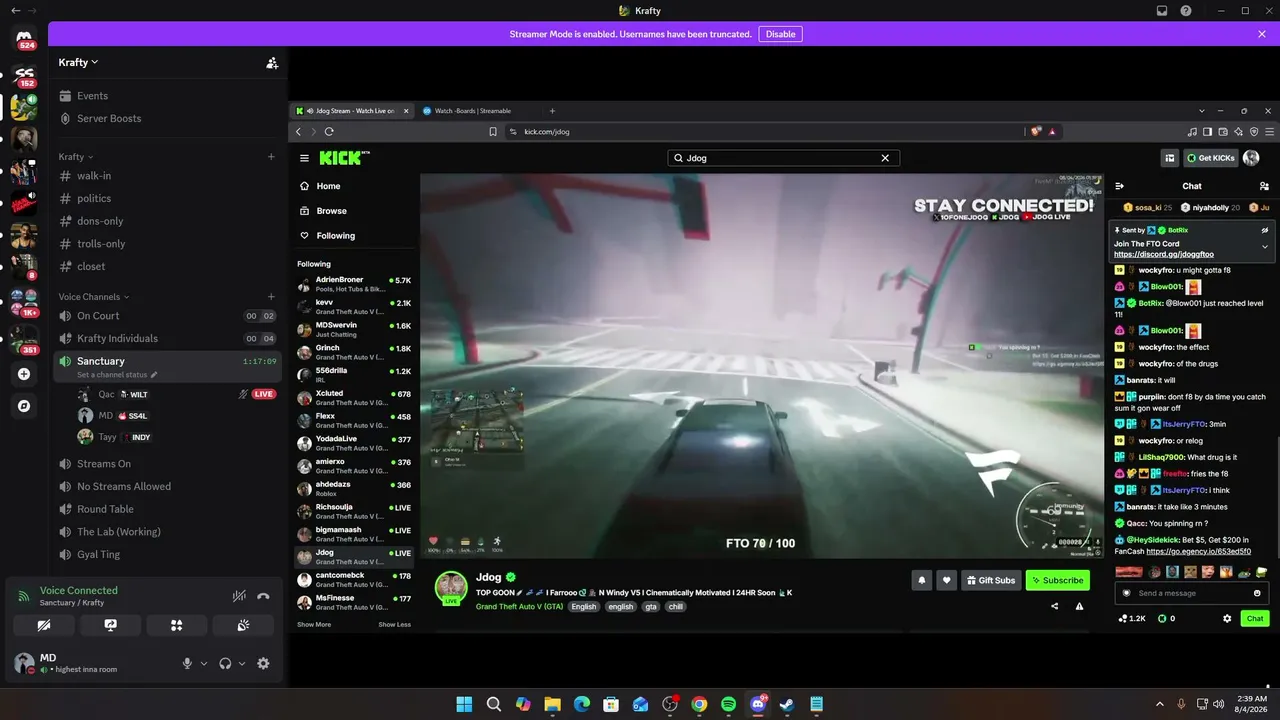Screen dimensions: 1280x720
Task: Create a channel in the Krafty category
Action: (x=271, y=157)
